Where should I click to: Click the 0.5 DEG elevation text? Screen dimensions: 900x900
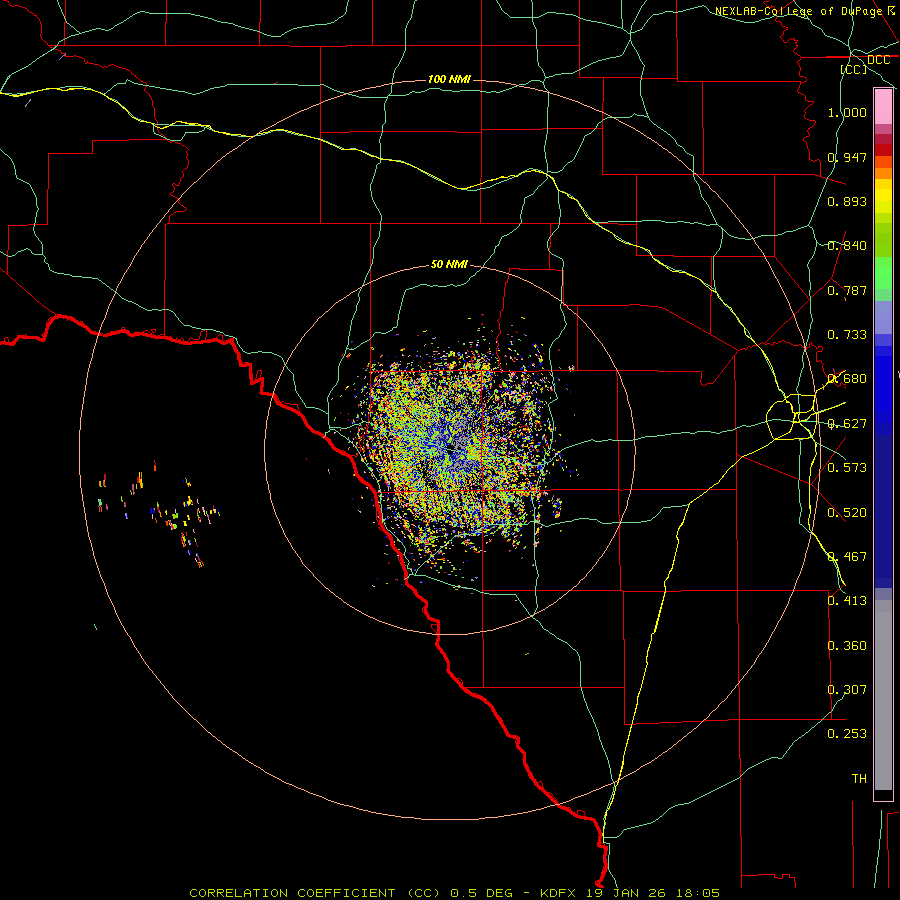pyautogui.click(x=483, y=893)
